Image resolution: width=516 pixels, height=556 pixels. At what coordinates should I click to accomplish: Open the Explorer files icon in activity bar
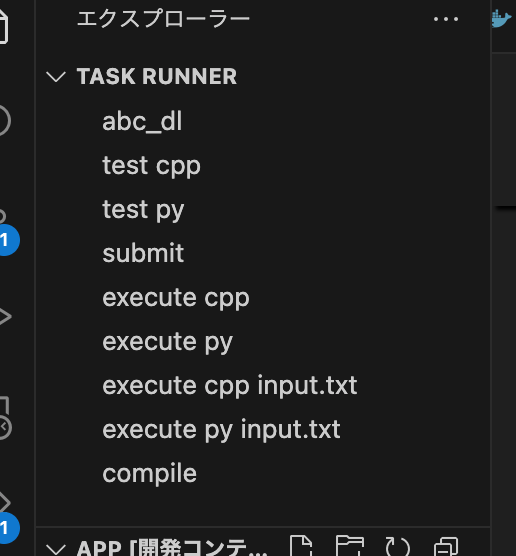coord(3,27)
